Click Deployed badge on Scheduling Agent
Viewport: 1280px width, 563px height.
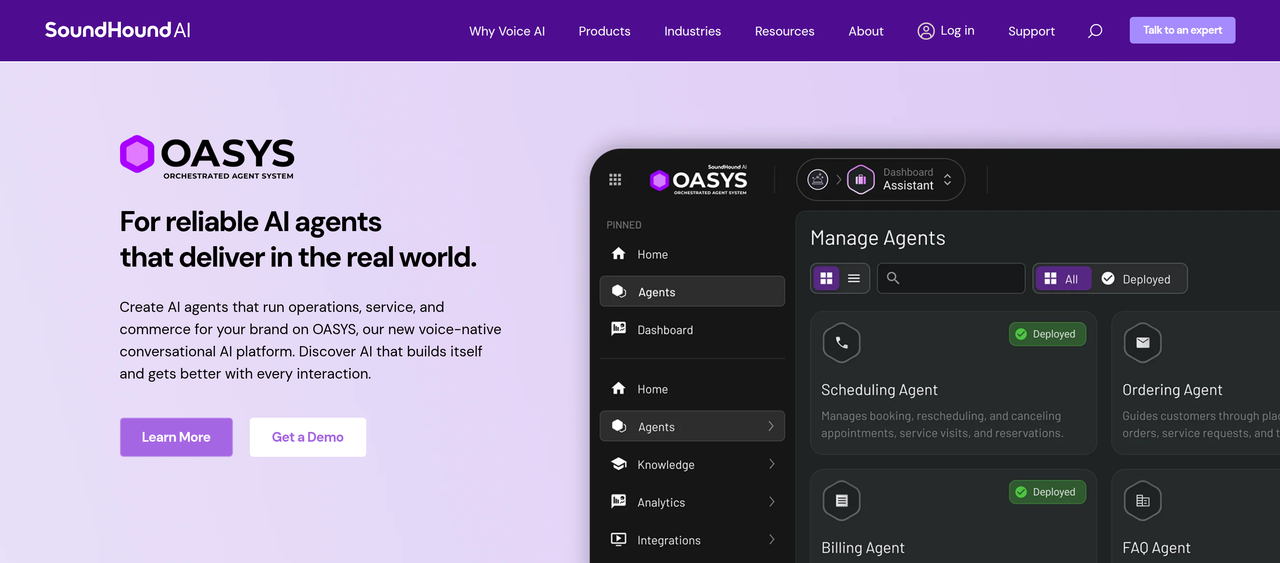pos(1047,334)
